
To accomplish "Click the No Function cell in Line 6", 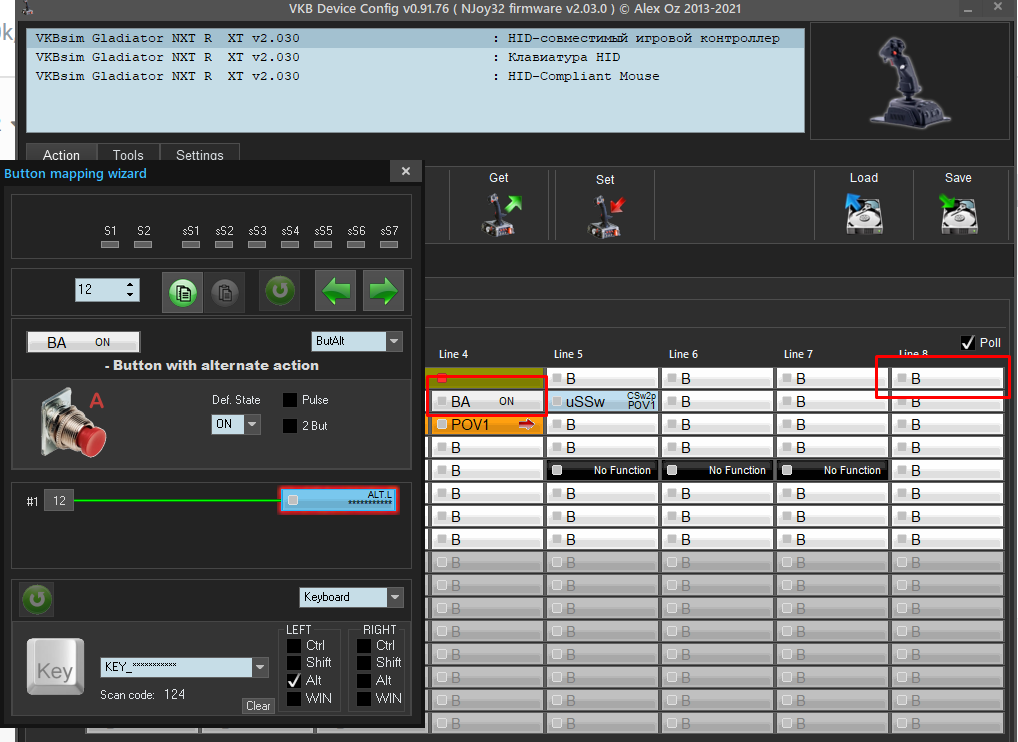I will tap(717, 470).
